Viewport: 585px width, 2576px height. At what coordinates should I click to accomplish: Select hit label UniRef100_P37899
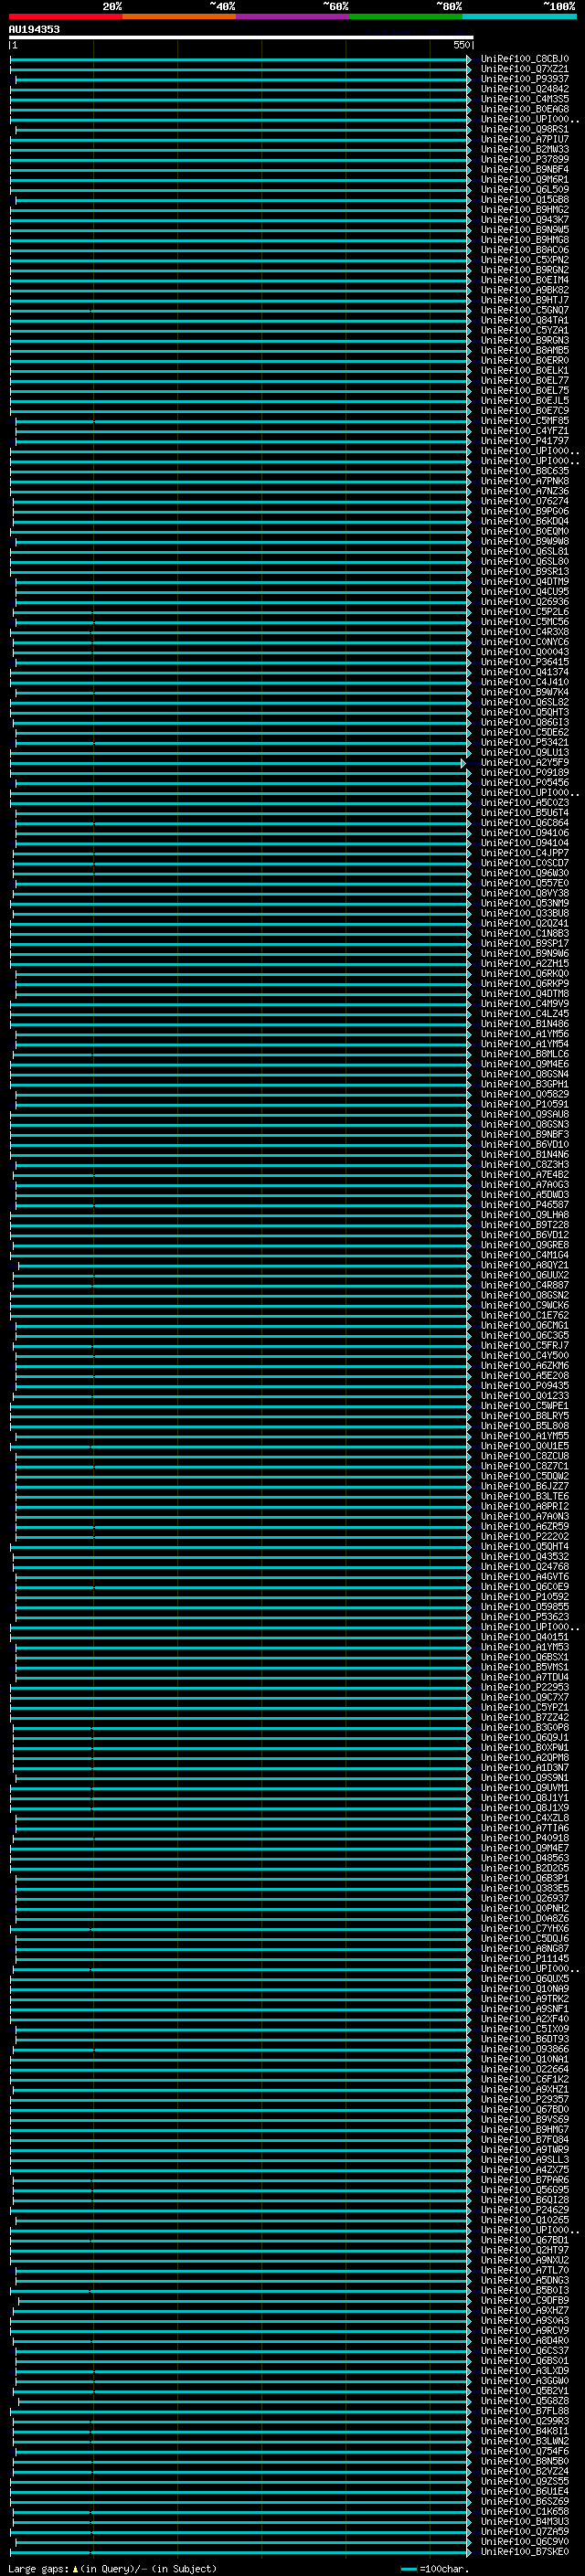click(x=525, y=159)
